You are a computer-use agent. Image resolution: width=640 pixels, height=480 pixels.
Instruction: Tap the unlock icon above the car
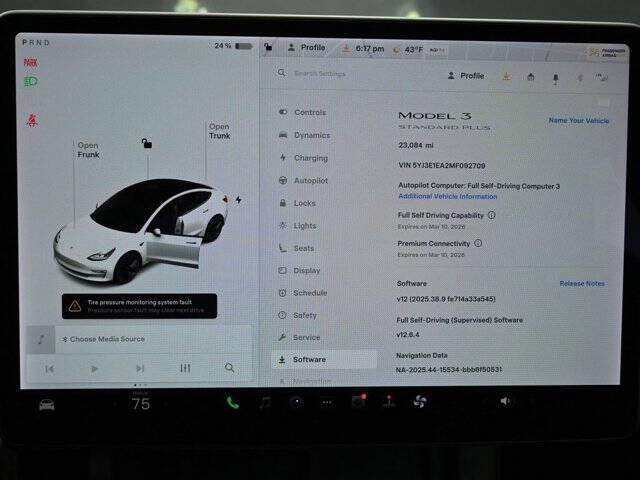pyautogui.click(x=147, y=143)
